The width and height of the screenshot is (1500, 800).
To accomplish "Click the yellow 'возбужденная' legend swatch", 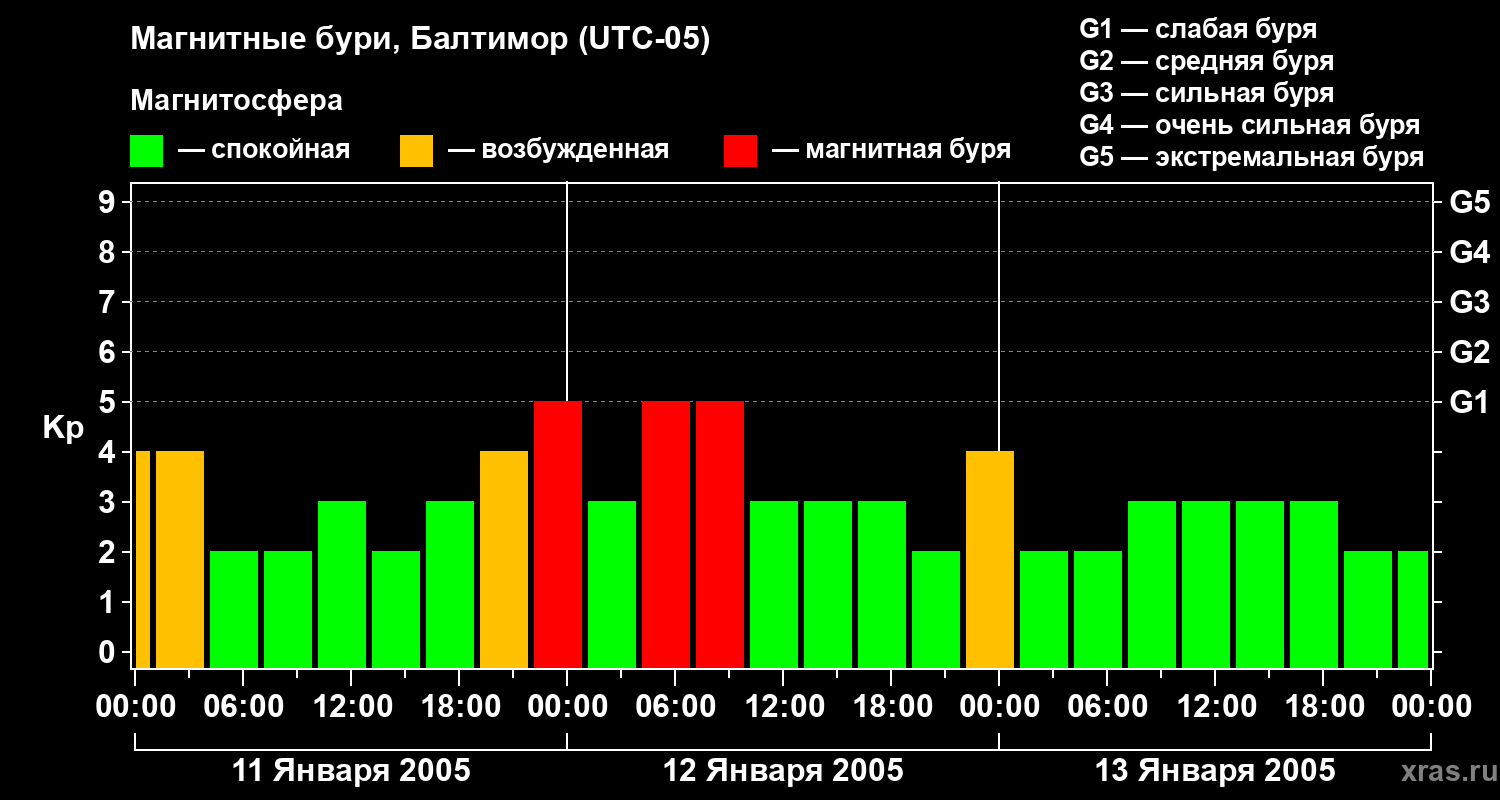I will pyautogui.click(x=416, y=151).
